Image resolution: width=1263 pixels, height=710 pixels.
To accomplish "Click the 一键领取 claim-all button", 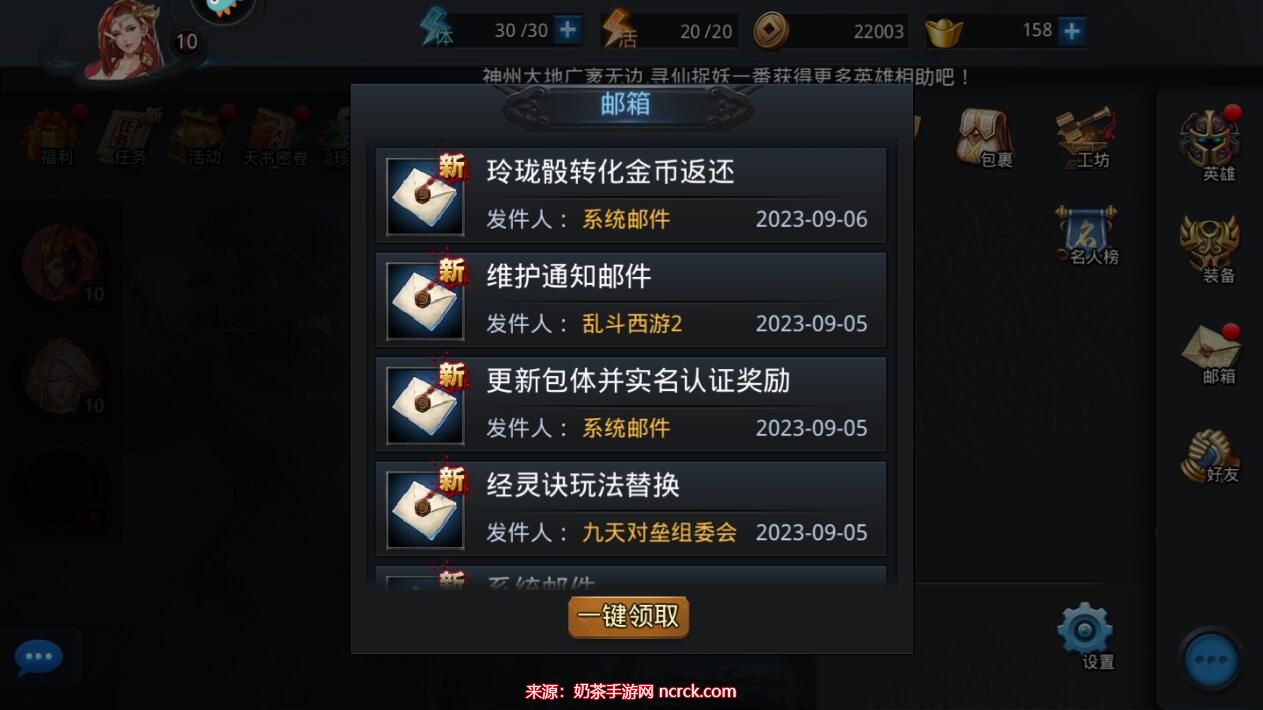I will [x=629, y=617].
